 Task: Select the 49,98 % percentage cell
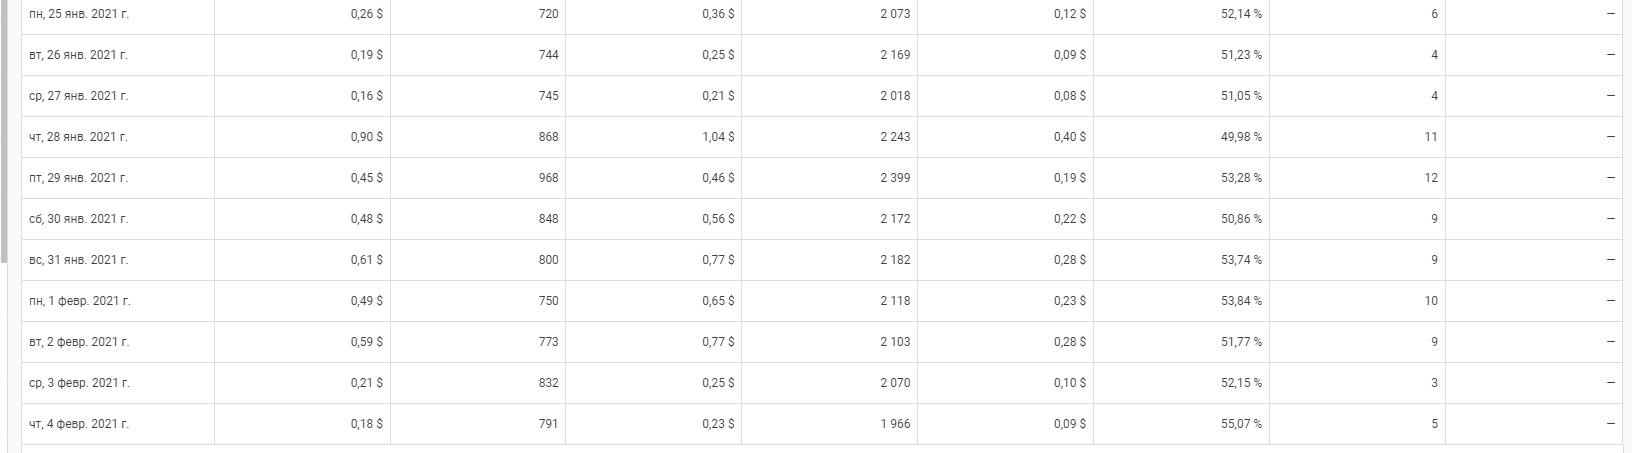point(1241,137)
